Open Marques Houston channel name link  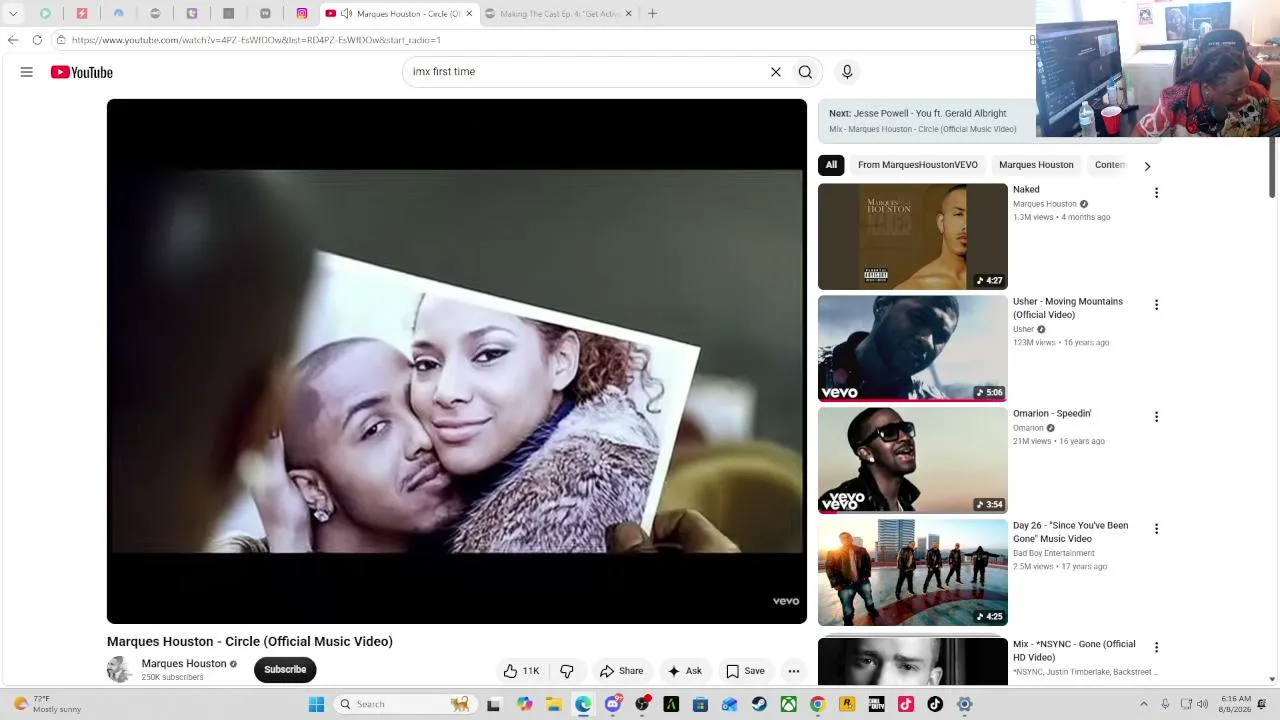point(184,664)
